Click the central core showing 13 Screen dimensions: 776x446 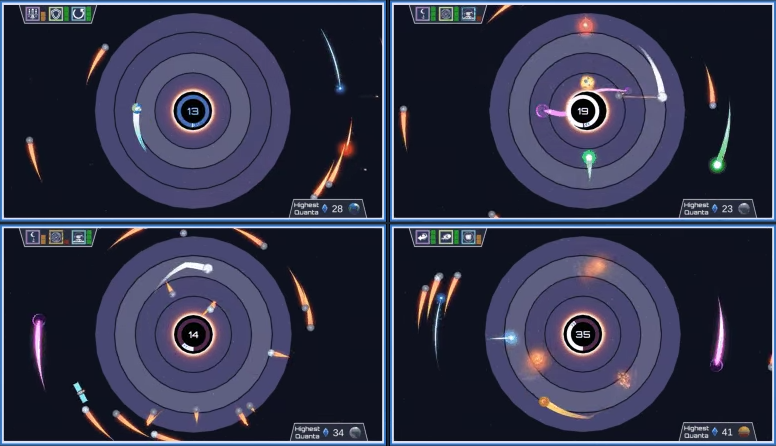tap(193, 111)
